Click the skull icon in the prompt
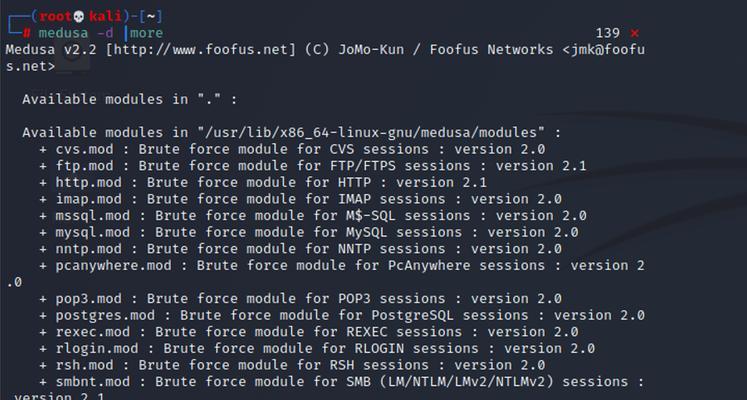 click(x=79, y=17)
